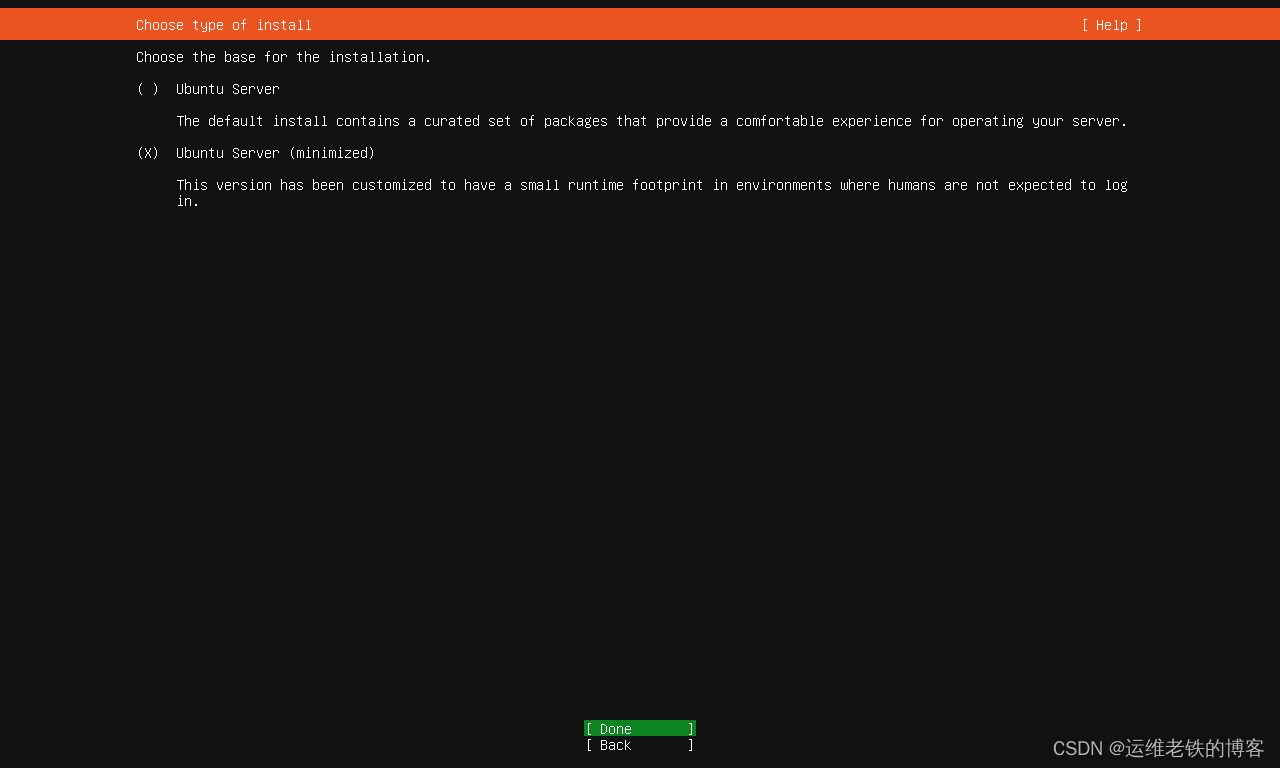The image size is (1280, 768).
Task: Click the 'Choose type of install' header title
Action: pos(224,25)
